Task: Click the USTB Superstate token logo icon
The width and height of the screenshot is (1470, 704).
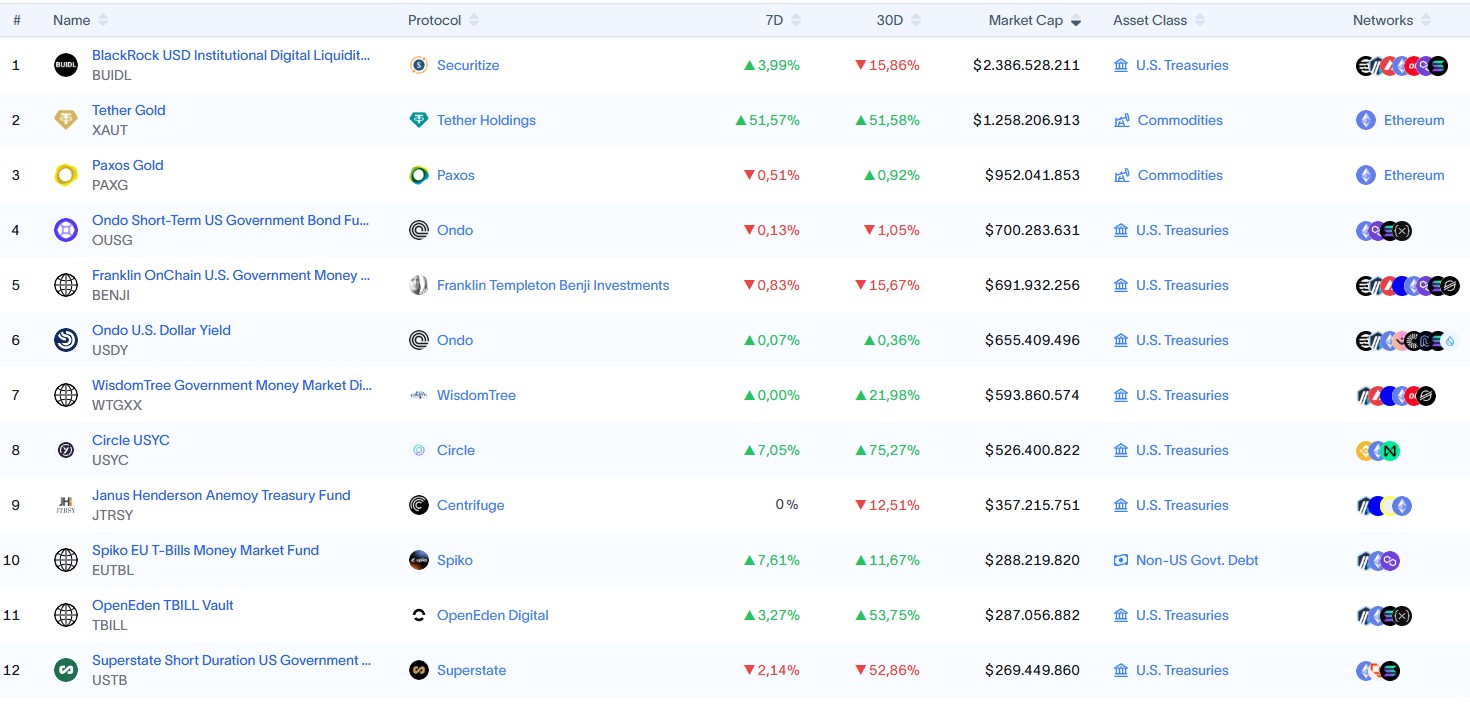Action: tap(66, 670)
